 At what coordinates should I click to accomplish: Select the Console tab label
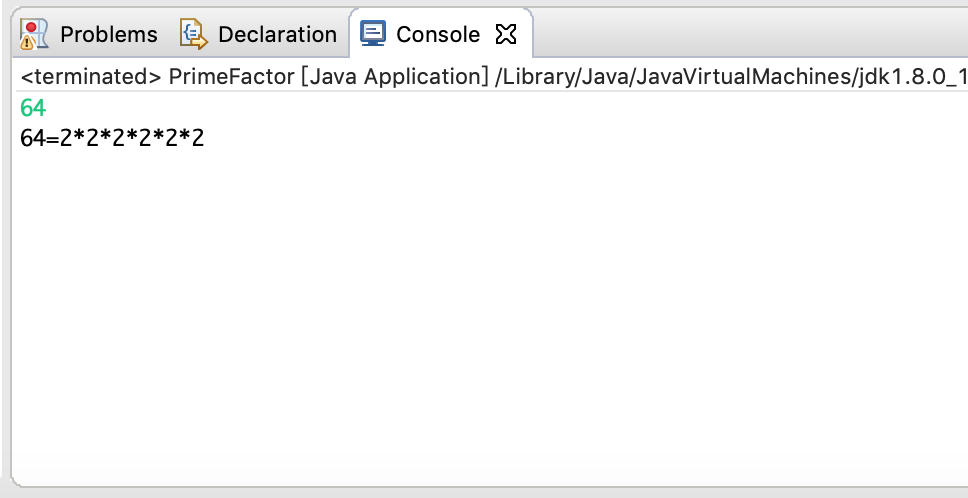tap(438, 35)
